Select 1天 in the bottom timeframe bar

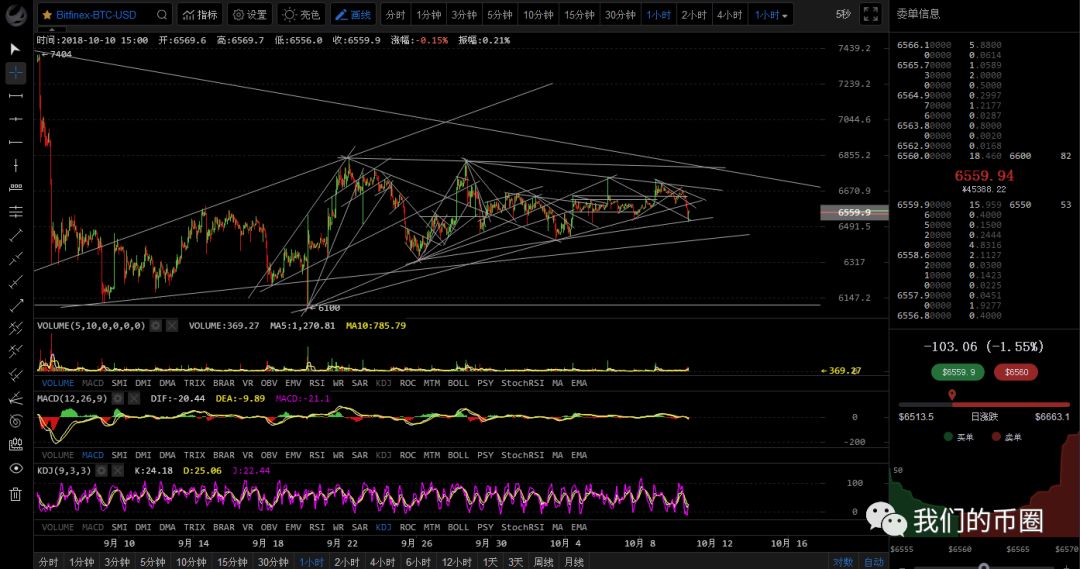[490, 562]
